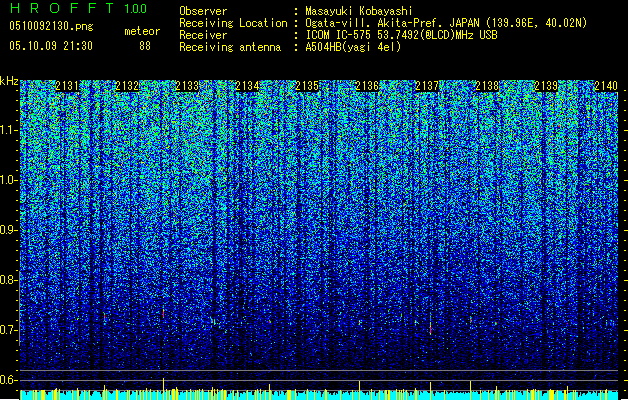Click the 2133 time marker
The image size is (629, 400).
pyautogui.click(x=187, y=86)
